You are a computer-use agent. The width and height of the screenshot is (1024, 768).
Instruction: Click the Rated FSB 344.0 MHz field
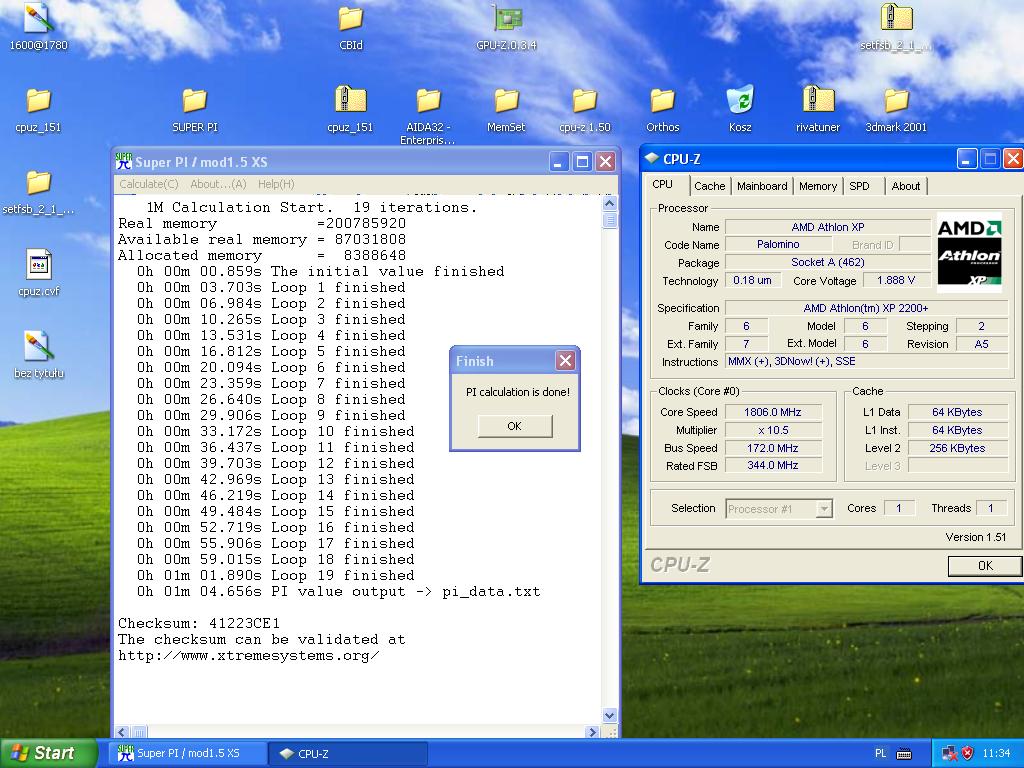click(x=773, y=466)
